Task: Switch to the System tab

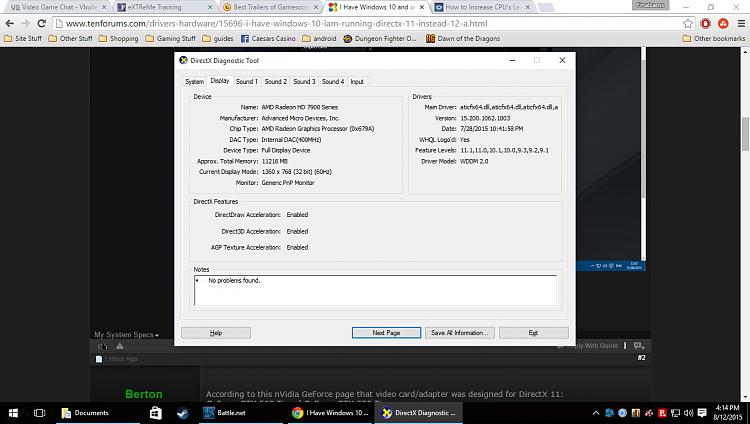Action: [x=194, y=82]
